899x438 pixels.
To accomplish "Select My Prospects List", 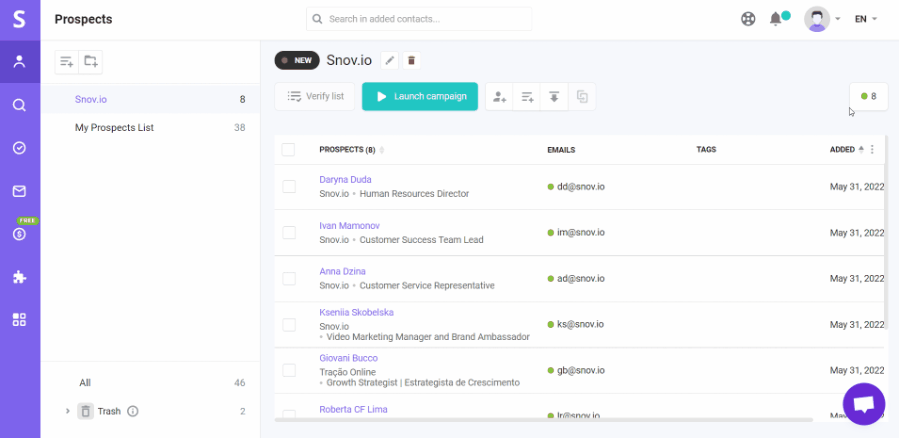I will pos(150,127).
